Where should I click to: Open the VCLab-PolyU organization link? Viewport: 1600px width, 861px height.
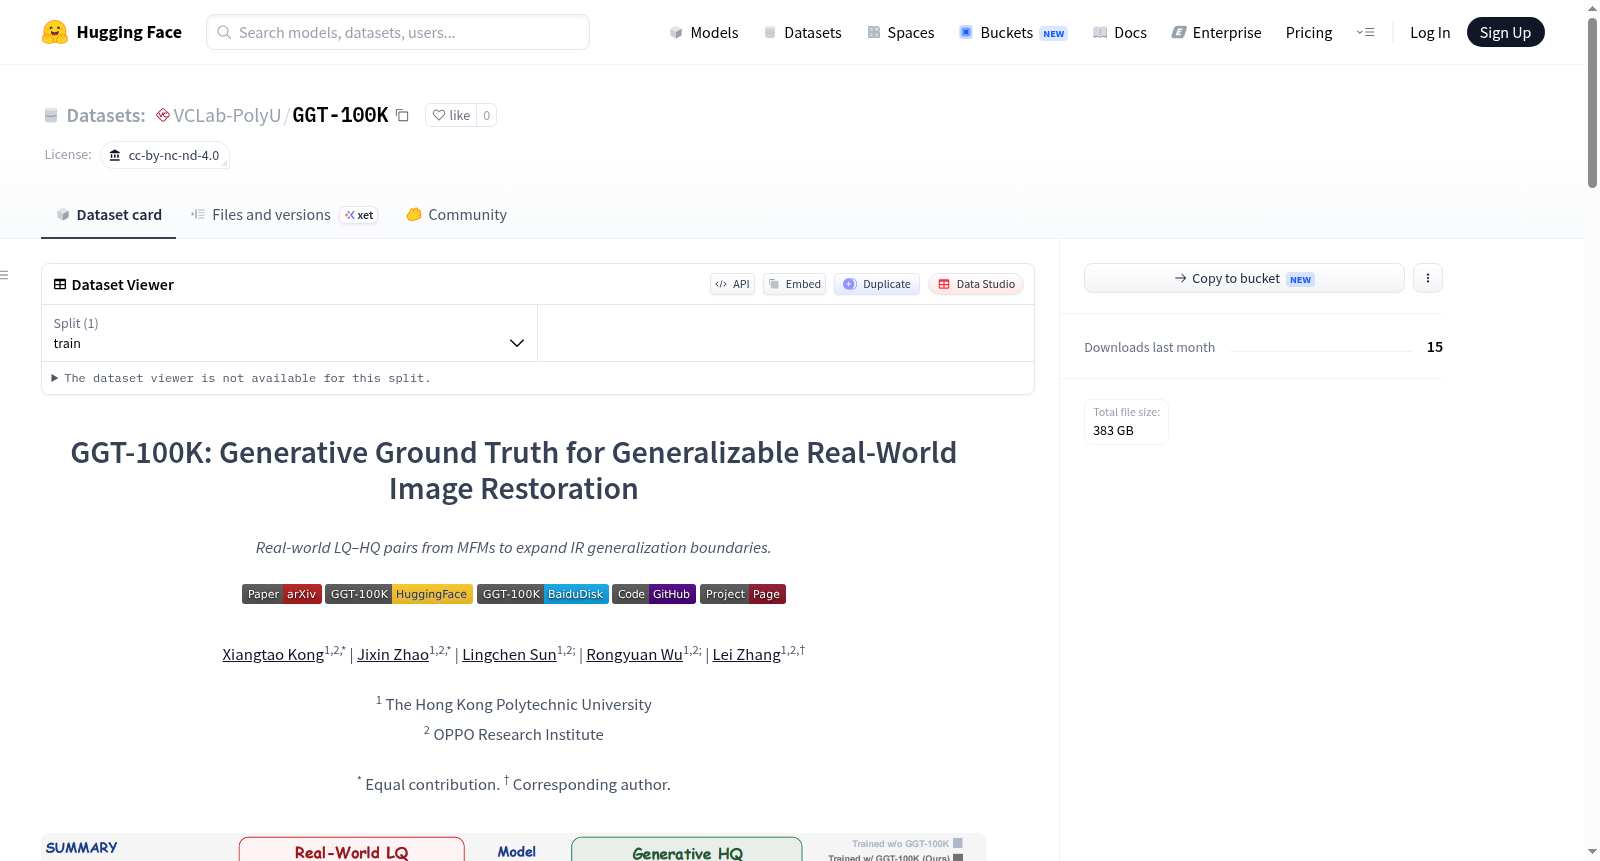[227, 115]
